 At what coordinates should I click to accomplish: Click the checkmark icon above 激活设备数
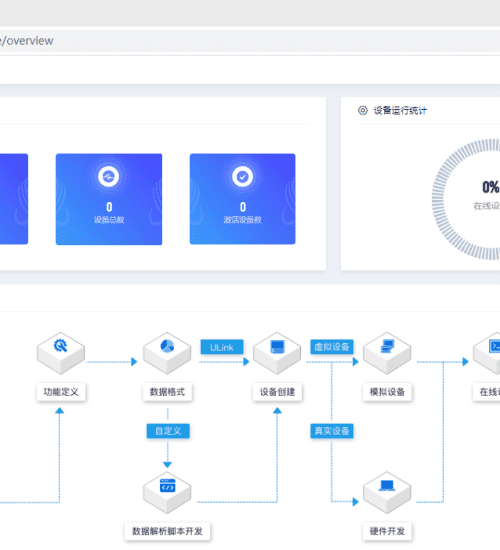(242, 176)
